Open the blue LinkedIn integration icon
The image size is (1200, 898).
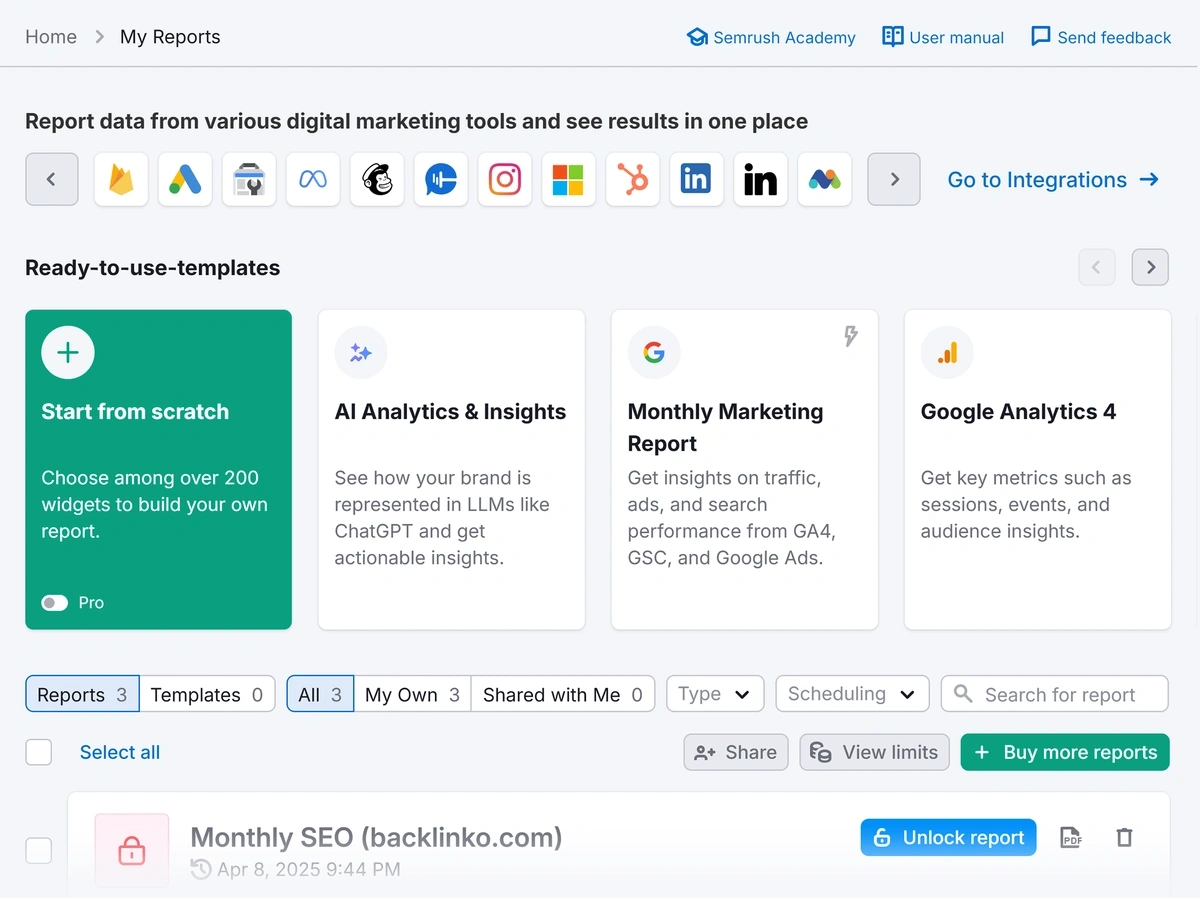[696, 180]
